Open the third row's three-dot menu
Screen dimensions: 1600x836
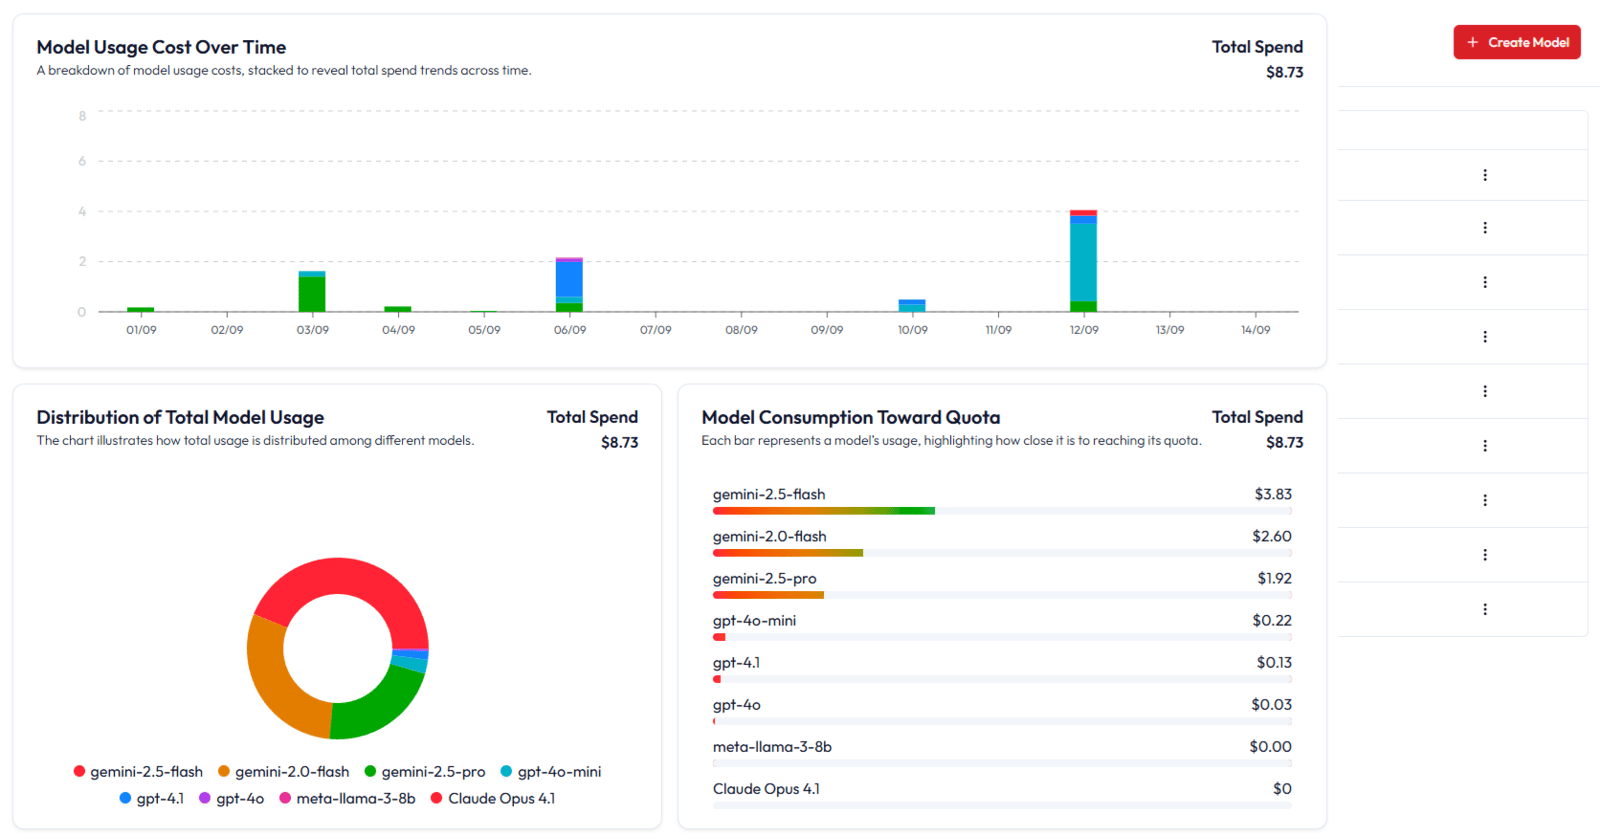tap(1484, 282)
